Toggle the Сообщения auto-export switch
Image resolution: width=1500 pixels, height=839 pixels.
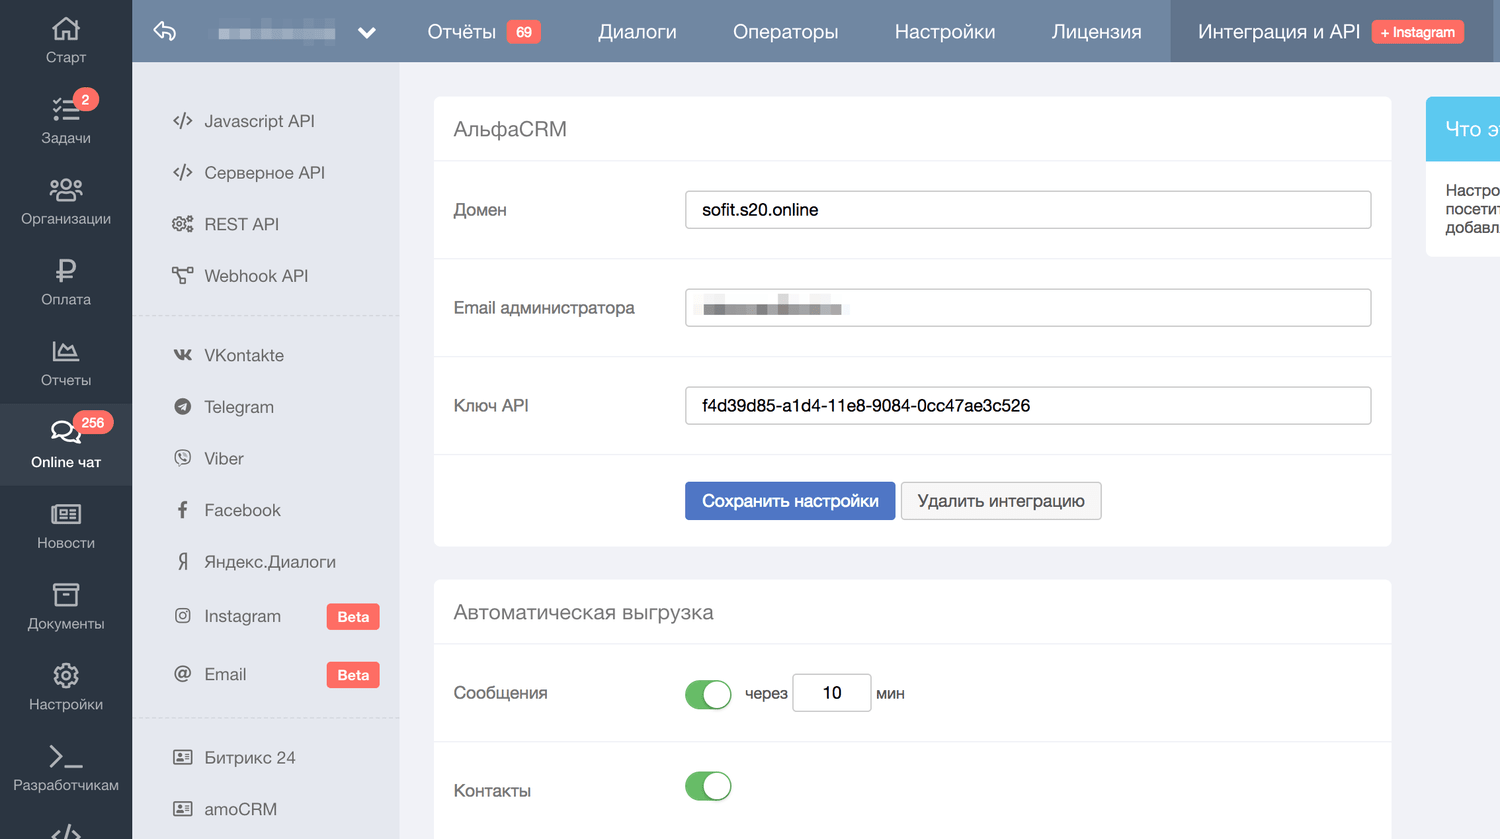tap(708, 694)
